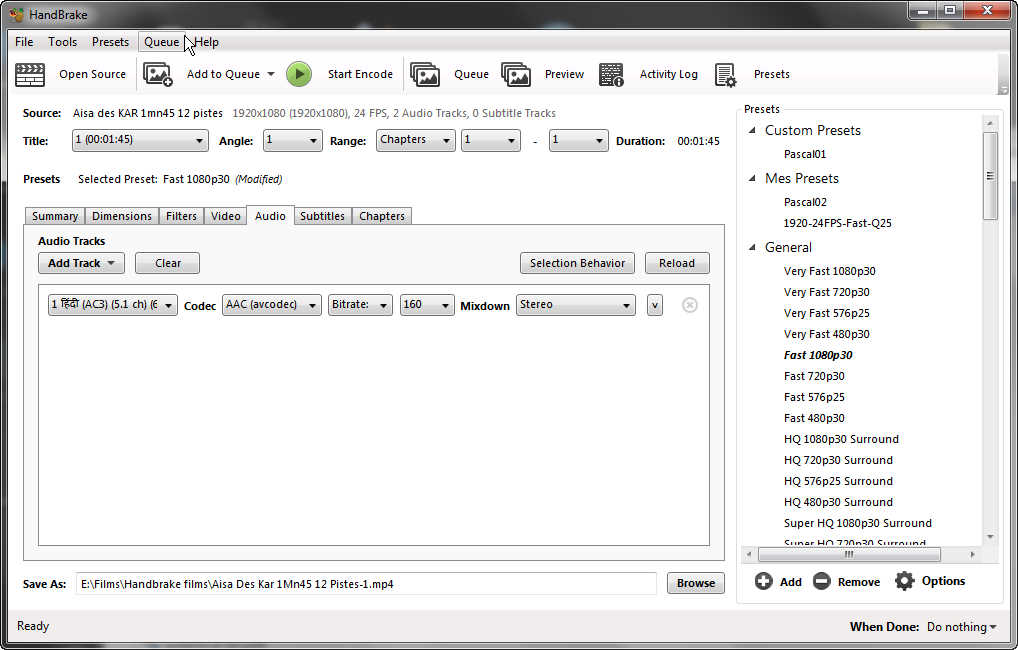Open the Bitrate mode dropdown
The height and width of the screenshot is (650, 1018).
[x=360, y=305]
